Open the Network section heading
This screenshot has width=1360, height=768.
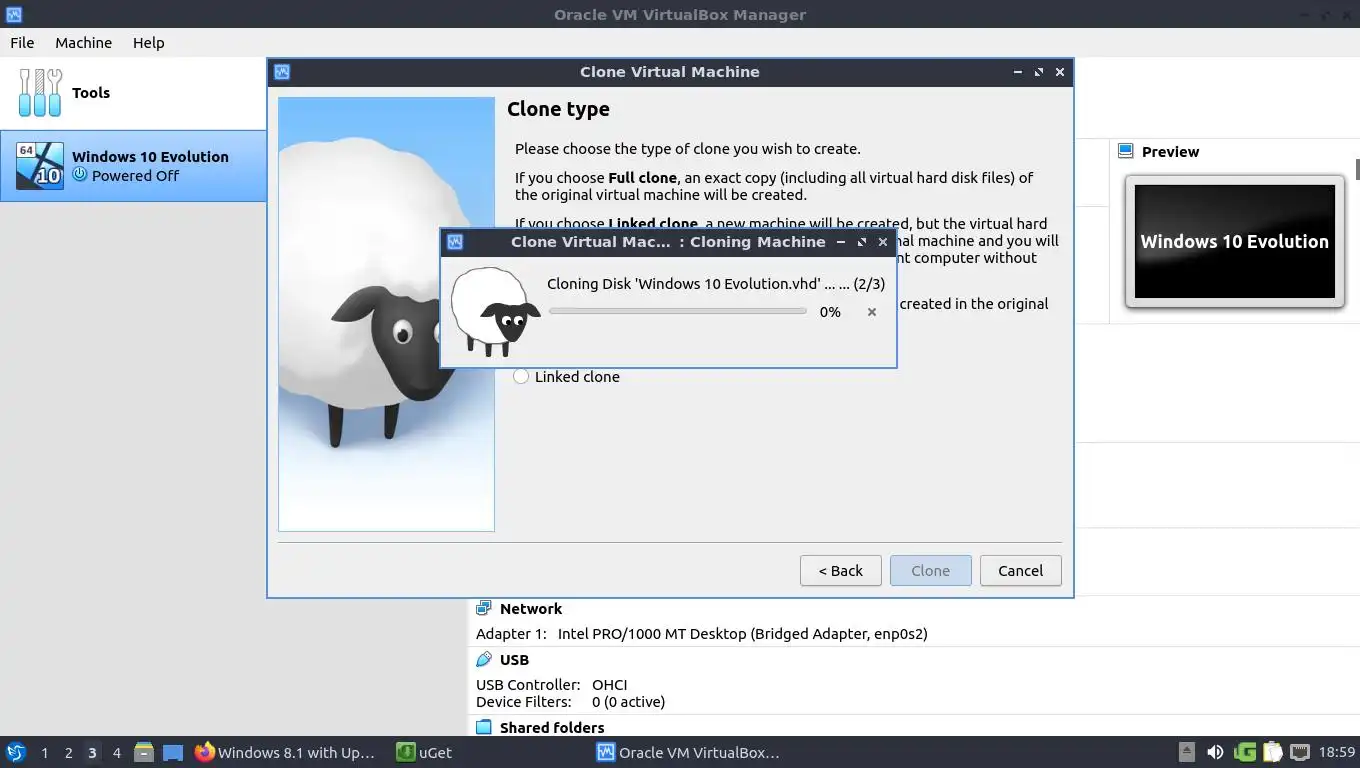tap(531, 609)
